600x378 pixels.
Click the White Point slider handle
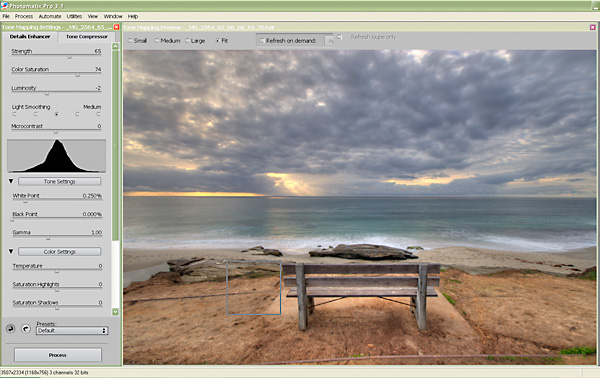tap(25, 201)
